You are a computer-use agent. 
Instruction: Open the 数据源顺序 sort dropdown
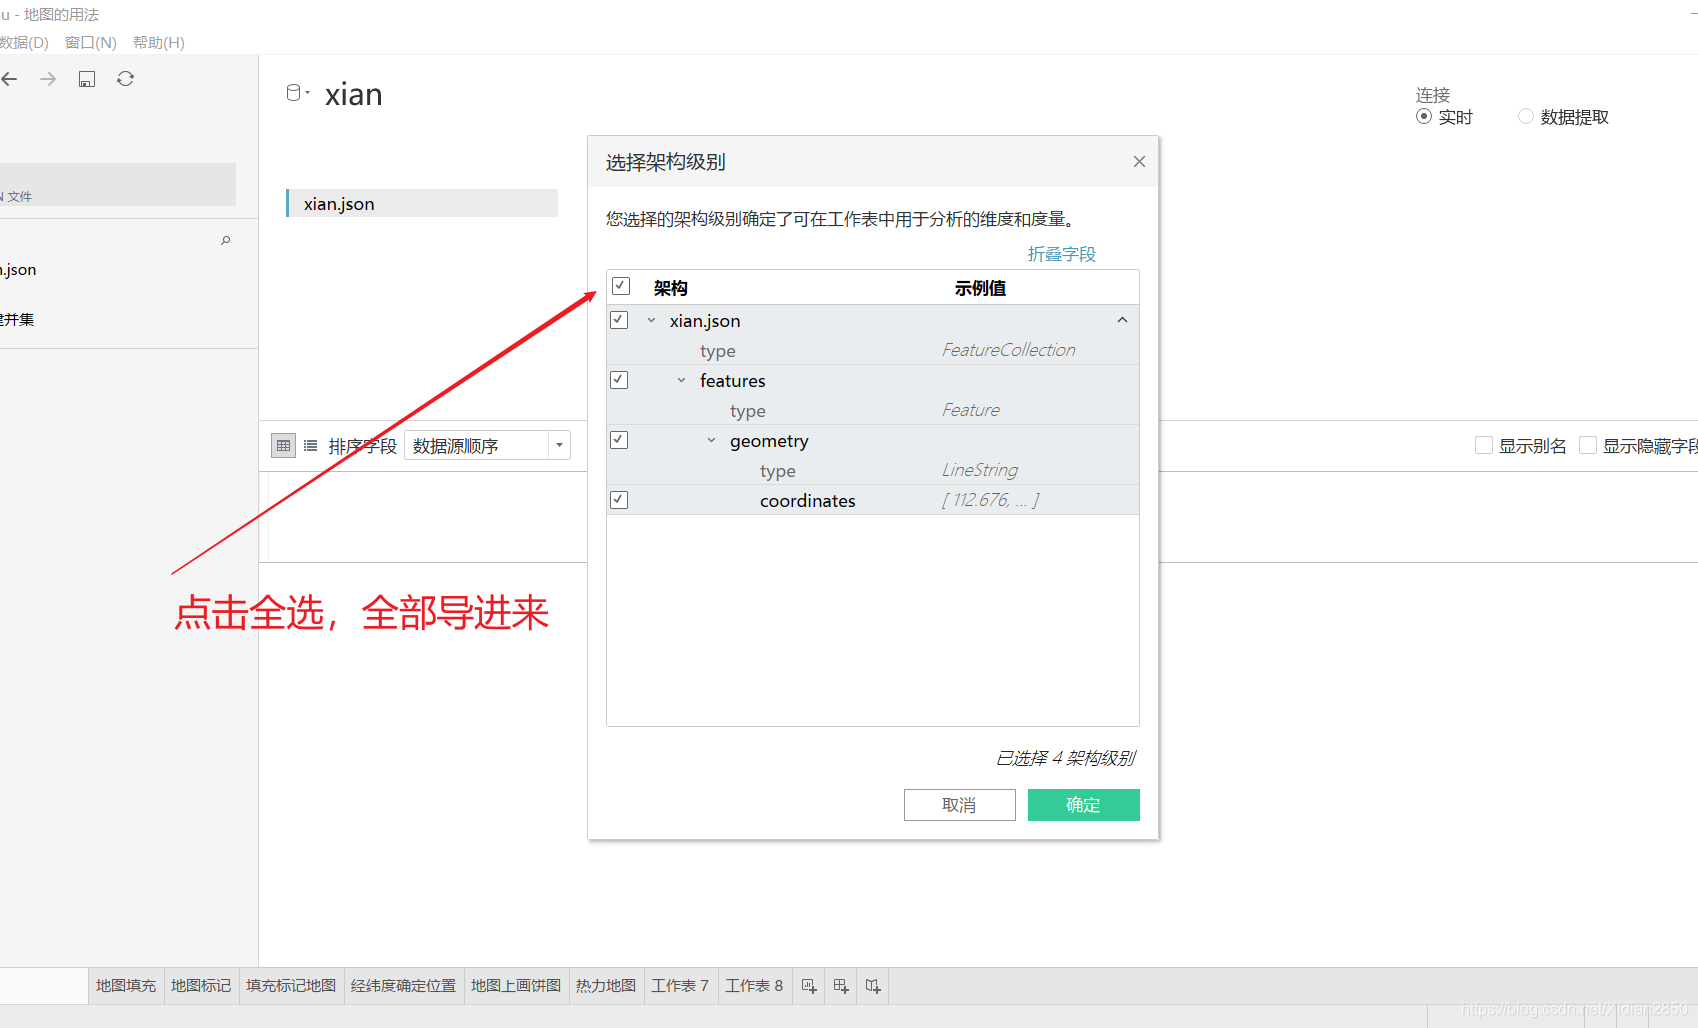487,446
